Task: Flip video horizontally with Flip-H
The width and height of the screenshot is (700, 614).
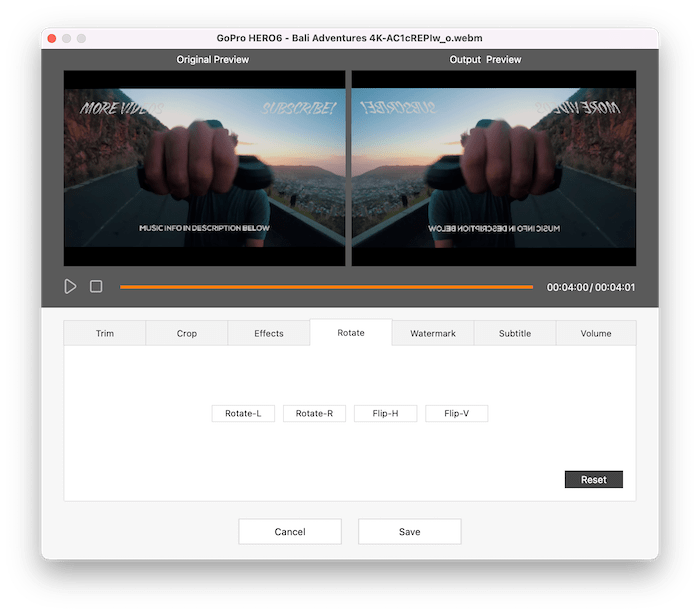Action: point(385,413)
